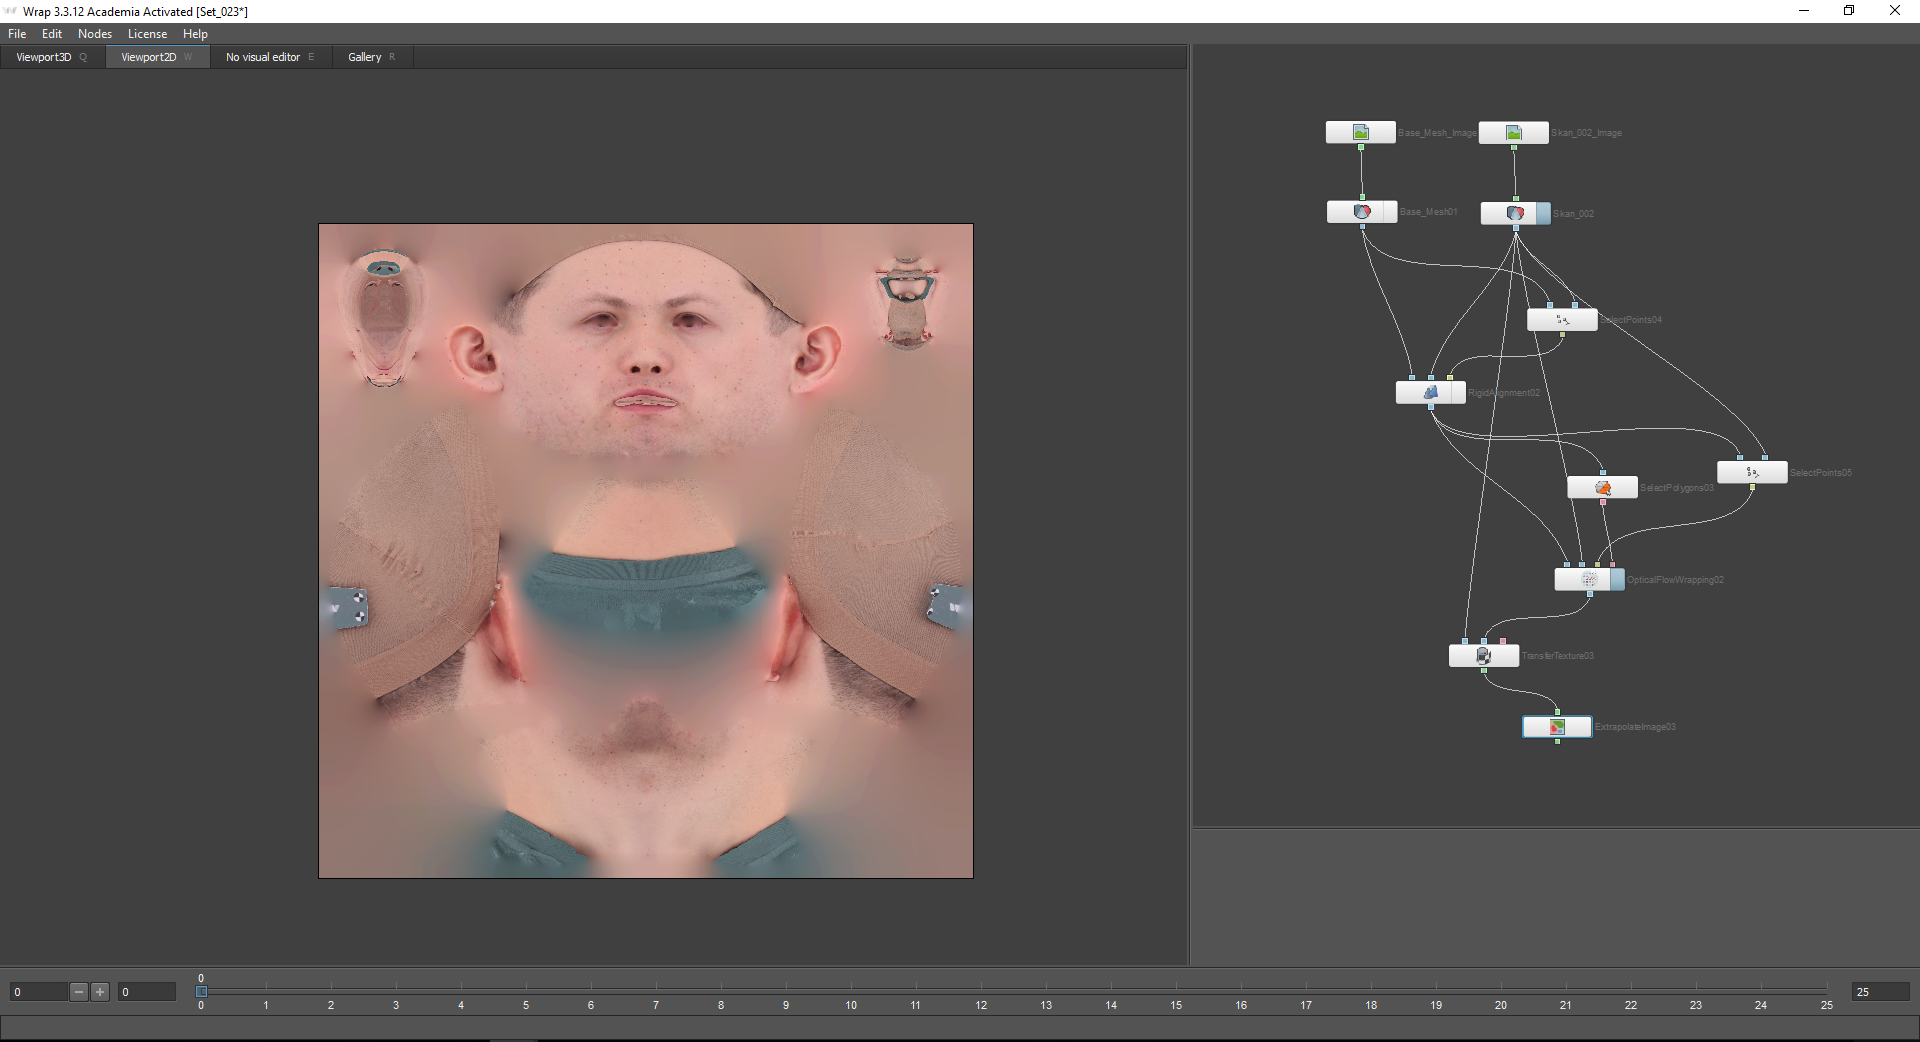Click the output port below RigidAlignment02 node

tap(1431, 407)
